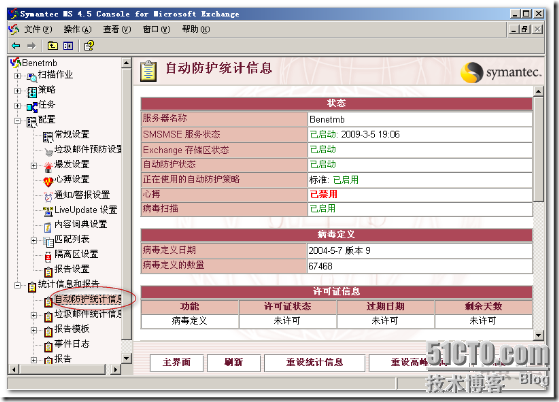The height and width of the screenshot is (402, 559).
Task: Click the 通知/警报设置 alarm clock icon
Action: tap(48, 196)
